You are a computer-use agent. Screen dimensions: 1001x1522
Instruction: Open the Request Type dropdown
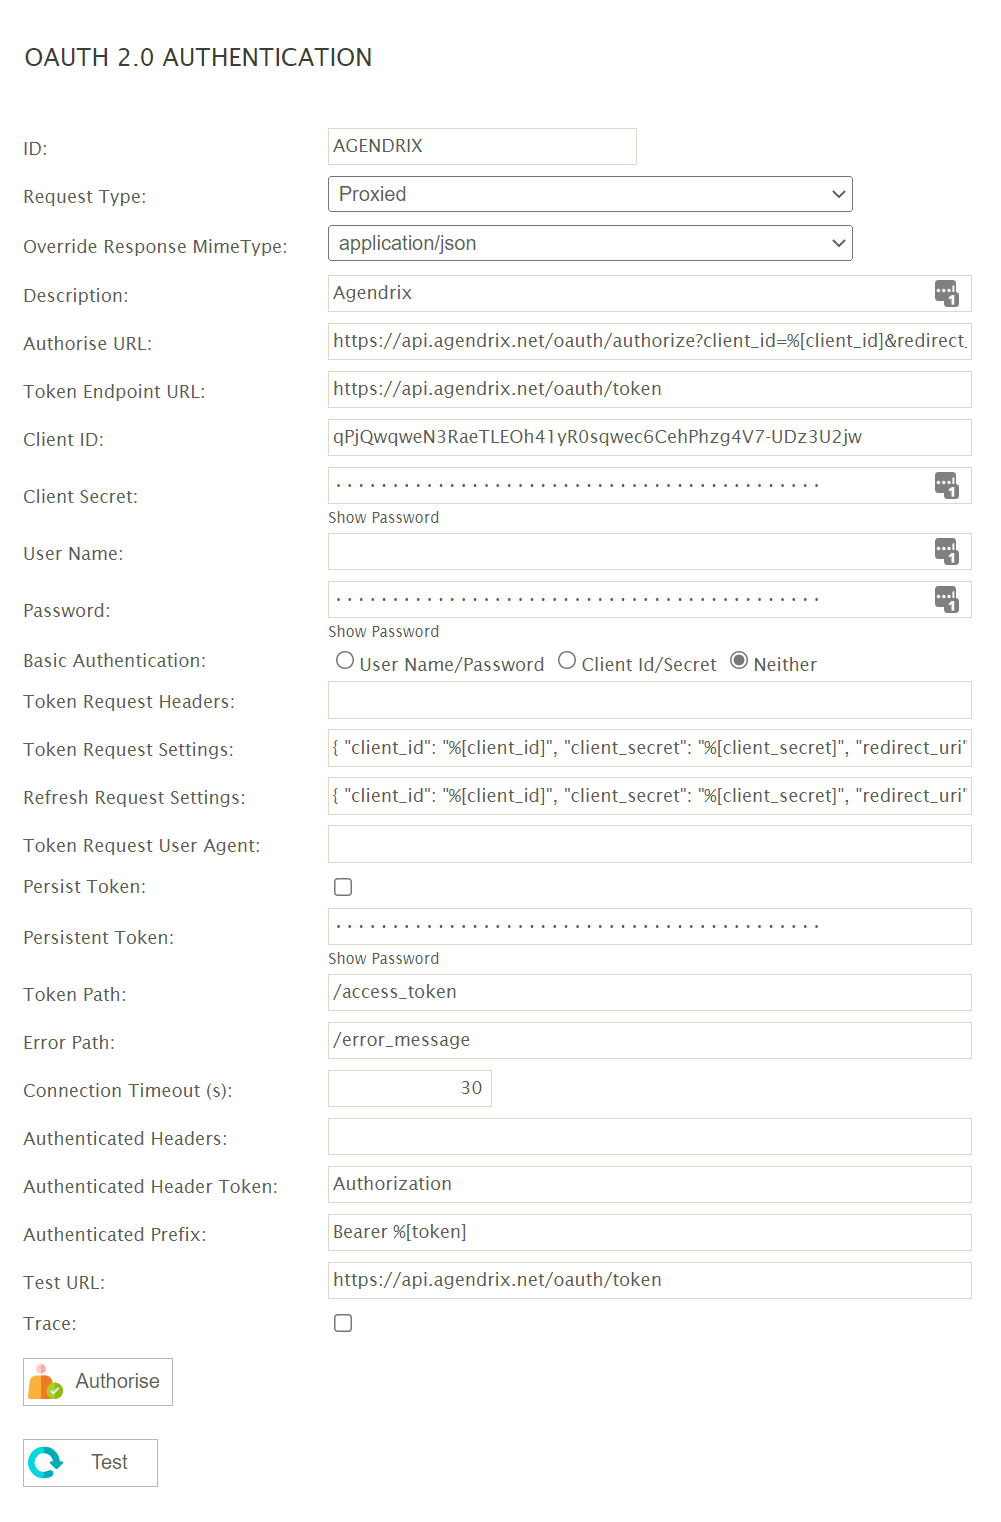tap(590, 194)
